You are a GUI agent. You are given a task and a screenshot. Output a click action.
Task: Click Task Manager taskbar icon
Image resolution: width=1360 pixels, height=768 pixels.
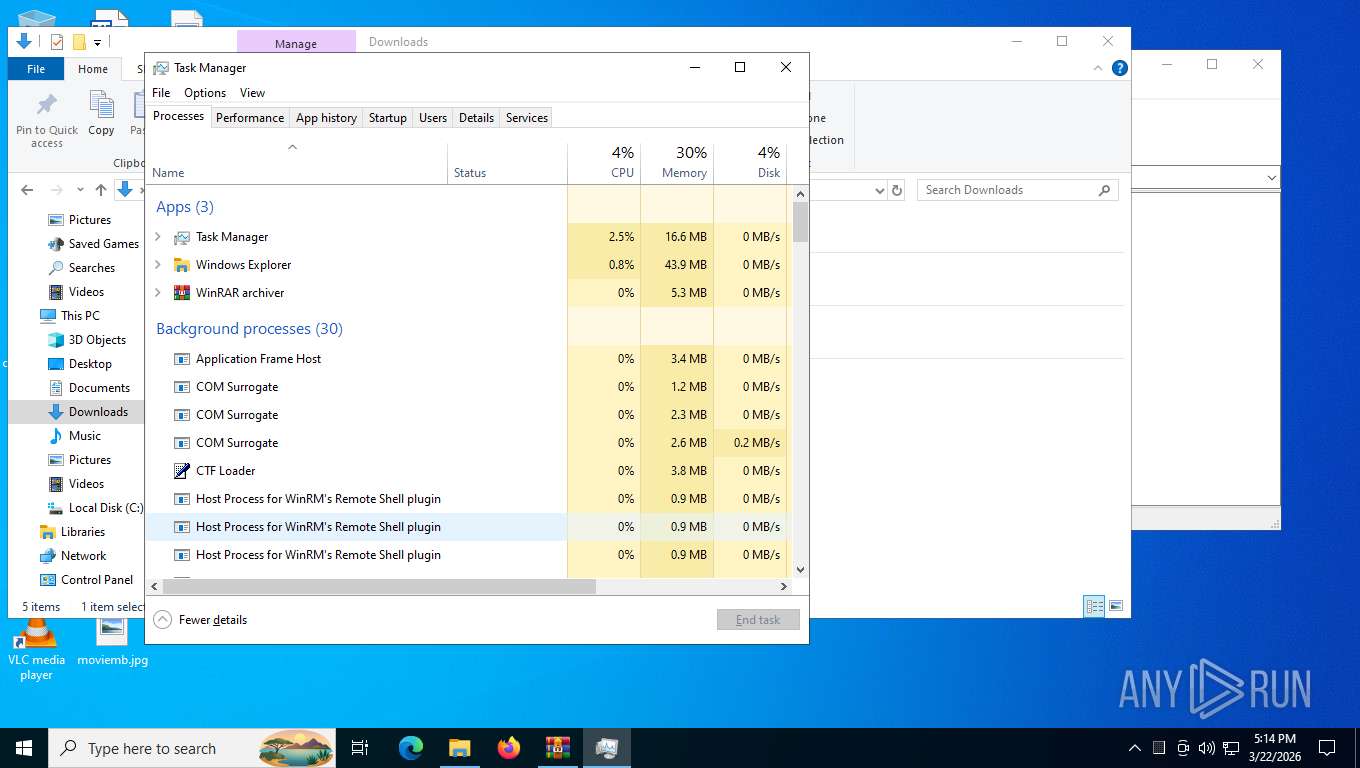click(607, 748)
